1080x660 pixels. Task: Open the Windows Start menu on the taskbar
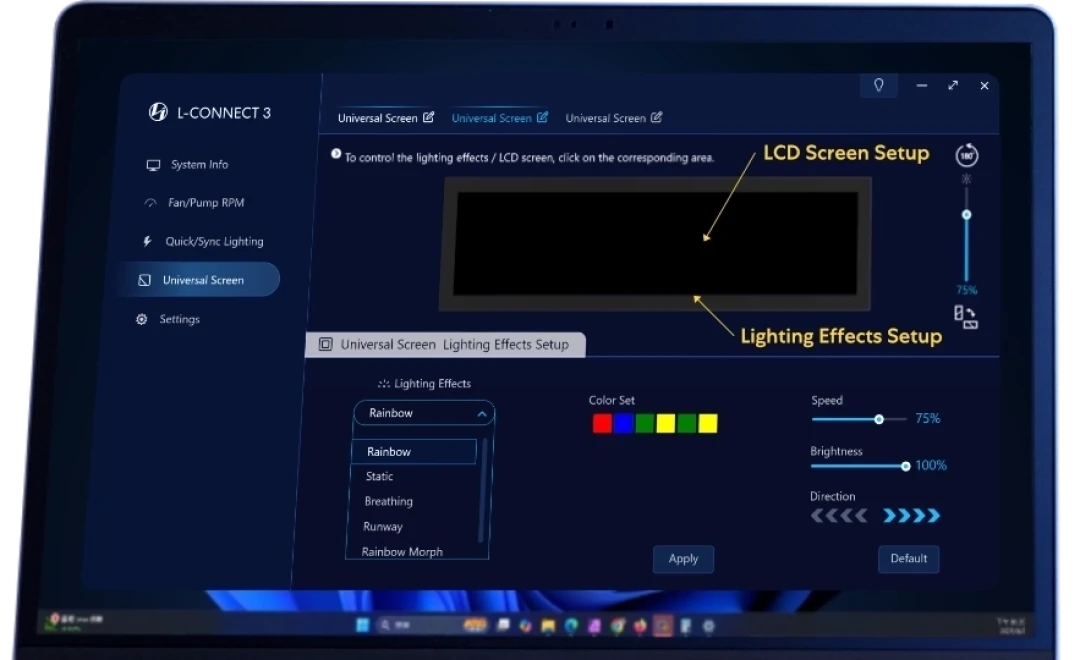362,625
